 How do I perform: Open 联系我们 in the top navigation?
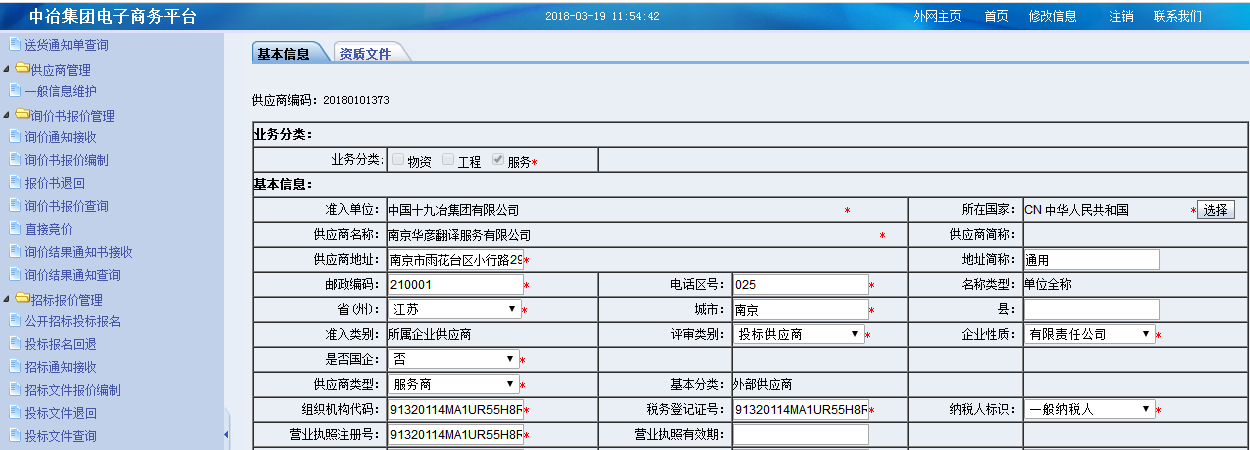point(1178,16)
